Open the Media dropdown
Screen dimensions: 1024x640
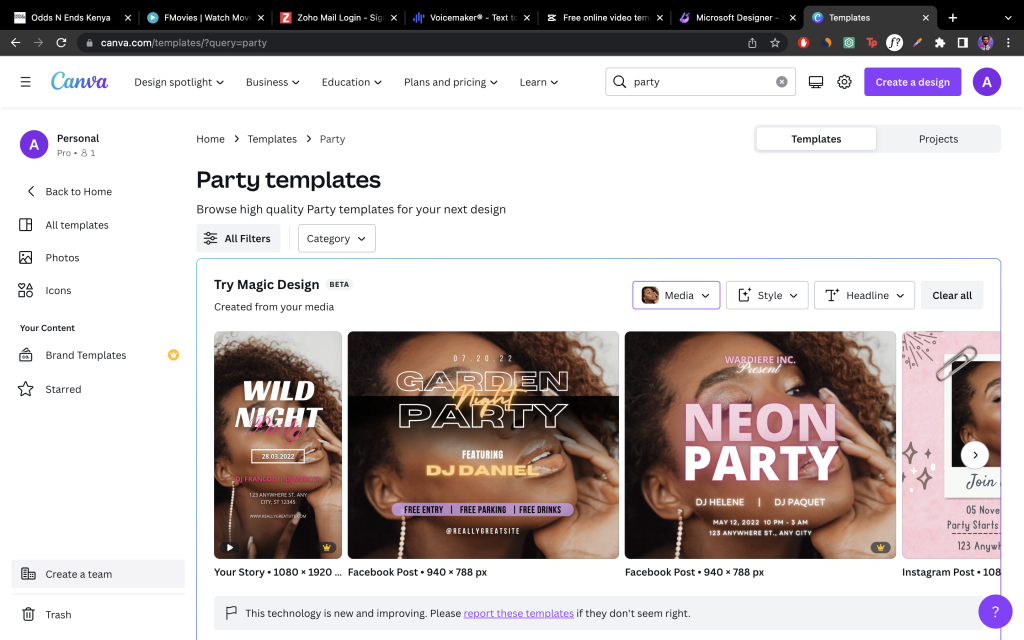pos(676,295)
